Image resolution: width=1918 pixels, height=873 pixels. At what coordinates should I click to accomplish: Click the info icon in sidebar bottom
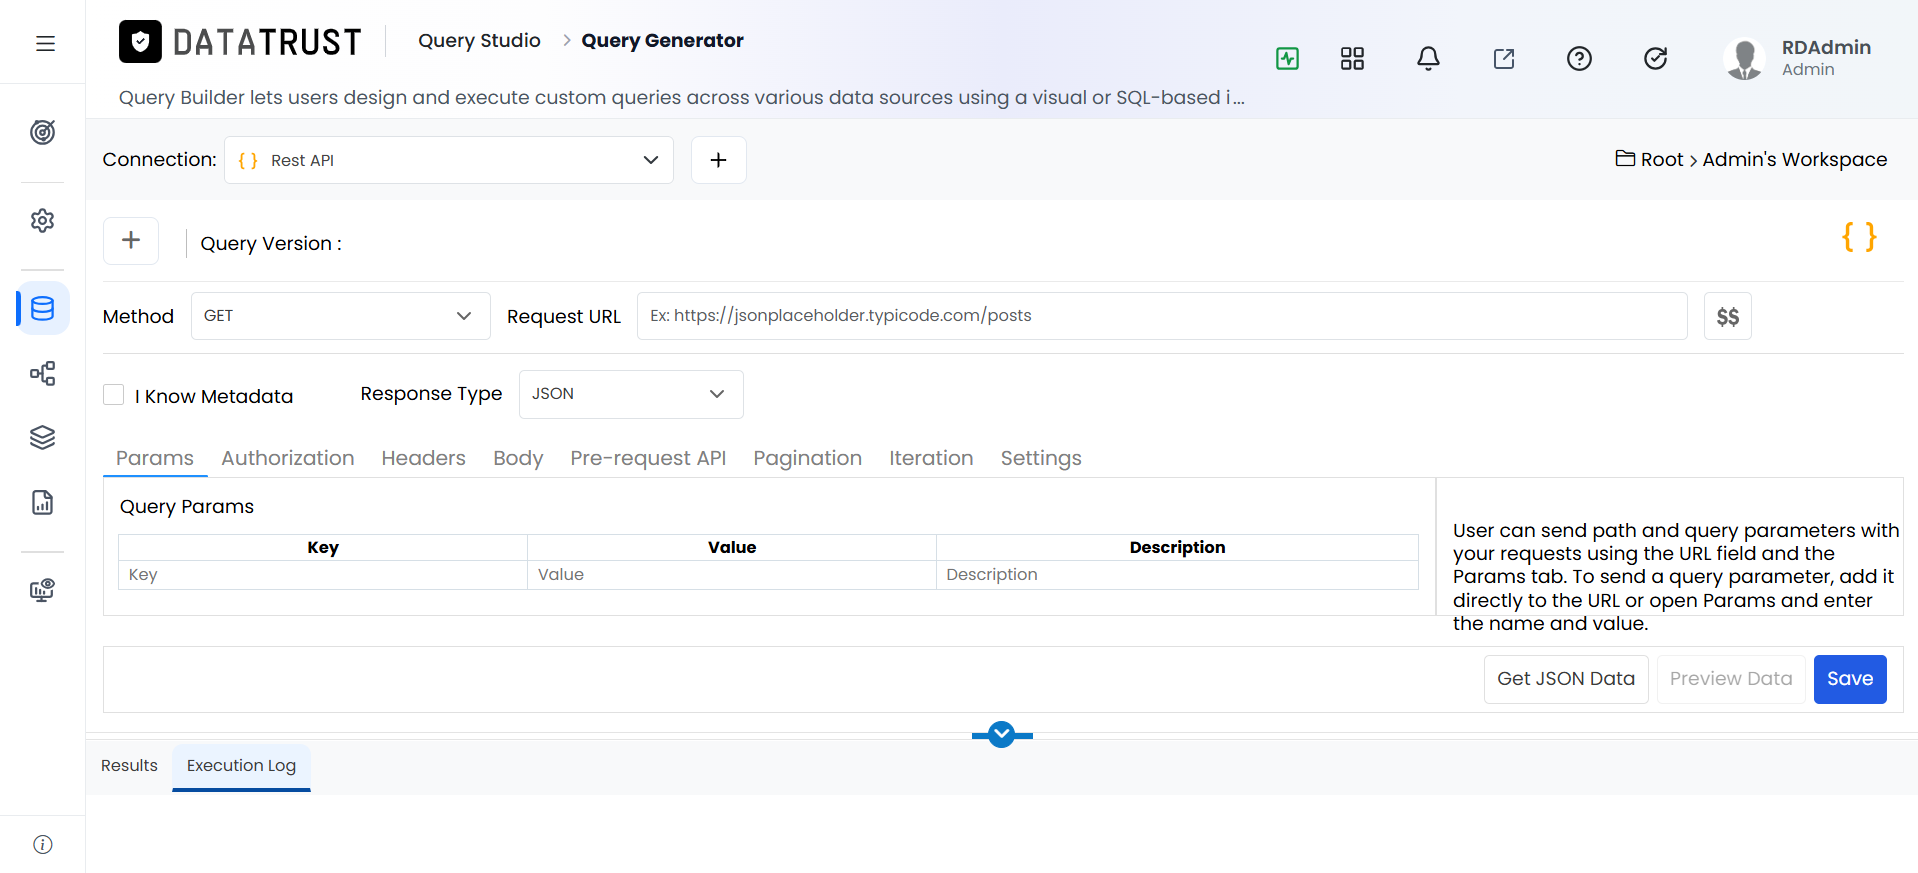(43, 844)
